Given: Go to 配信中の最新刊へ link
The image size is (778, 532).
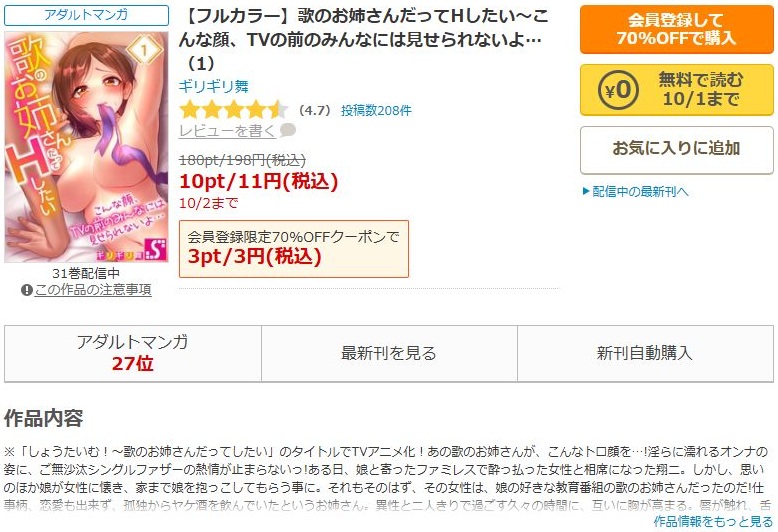Looking at the screenshot, I should (x=641, y=192).
